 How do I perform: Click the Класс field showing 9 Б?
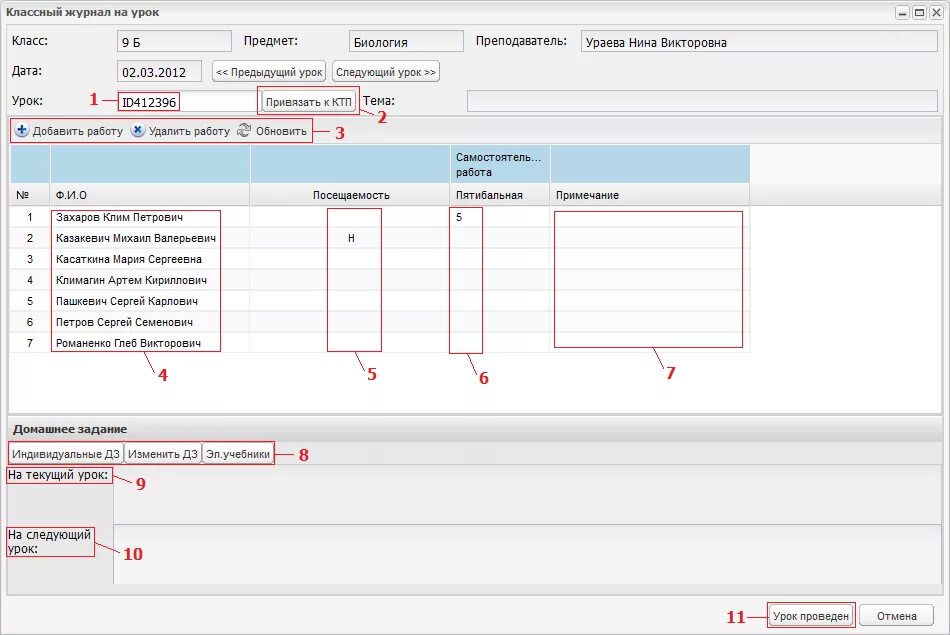click(174, 42)
